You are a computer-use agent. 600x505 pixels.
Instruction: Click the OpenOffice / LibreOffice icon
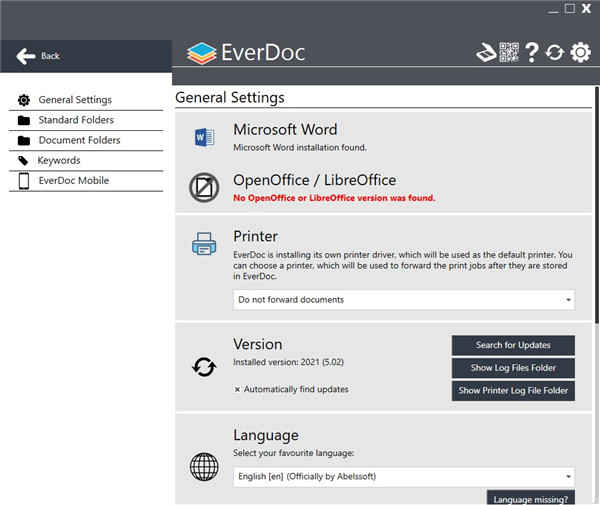(x=204, y=187)
